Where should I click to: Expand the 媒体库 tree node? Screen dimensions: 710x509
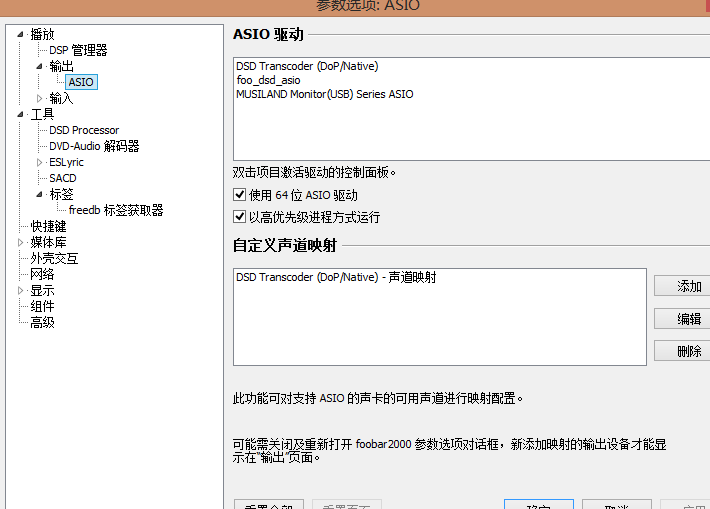pyautogui.click(x=21, y=242)
